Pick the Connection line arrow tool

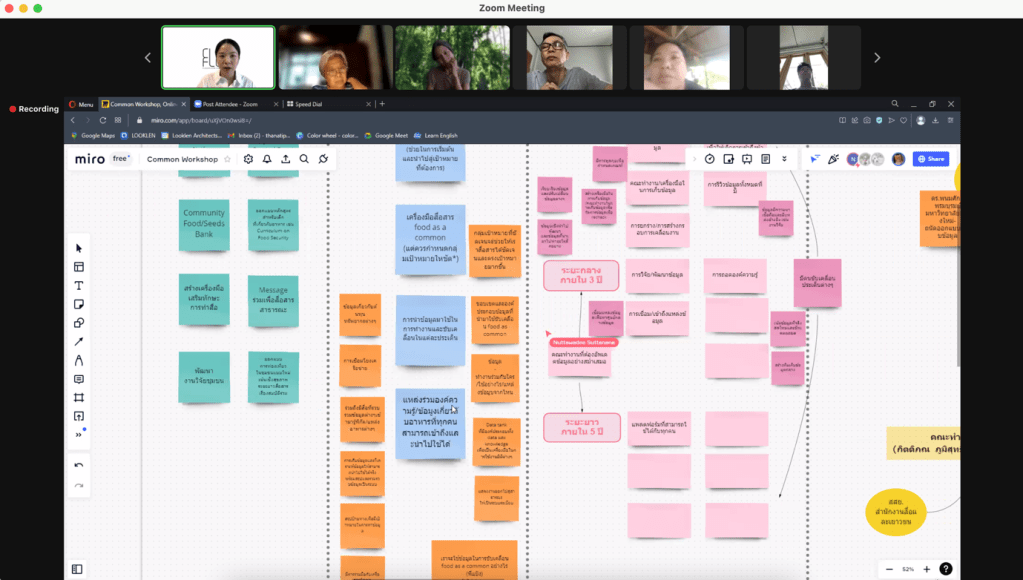point(79,342)
